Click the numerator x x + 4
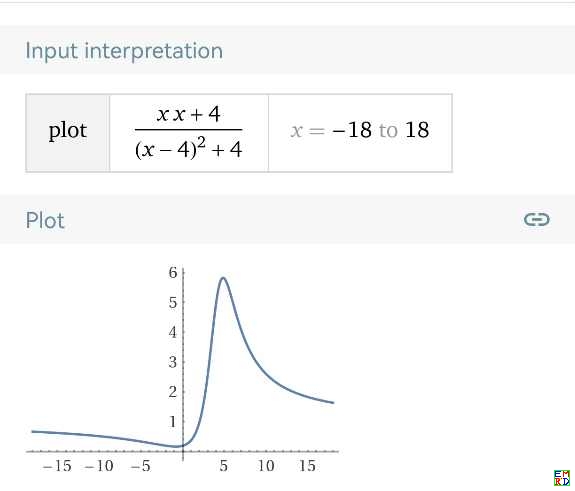Viewport: 575px width, 491px height. (188, 114)
